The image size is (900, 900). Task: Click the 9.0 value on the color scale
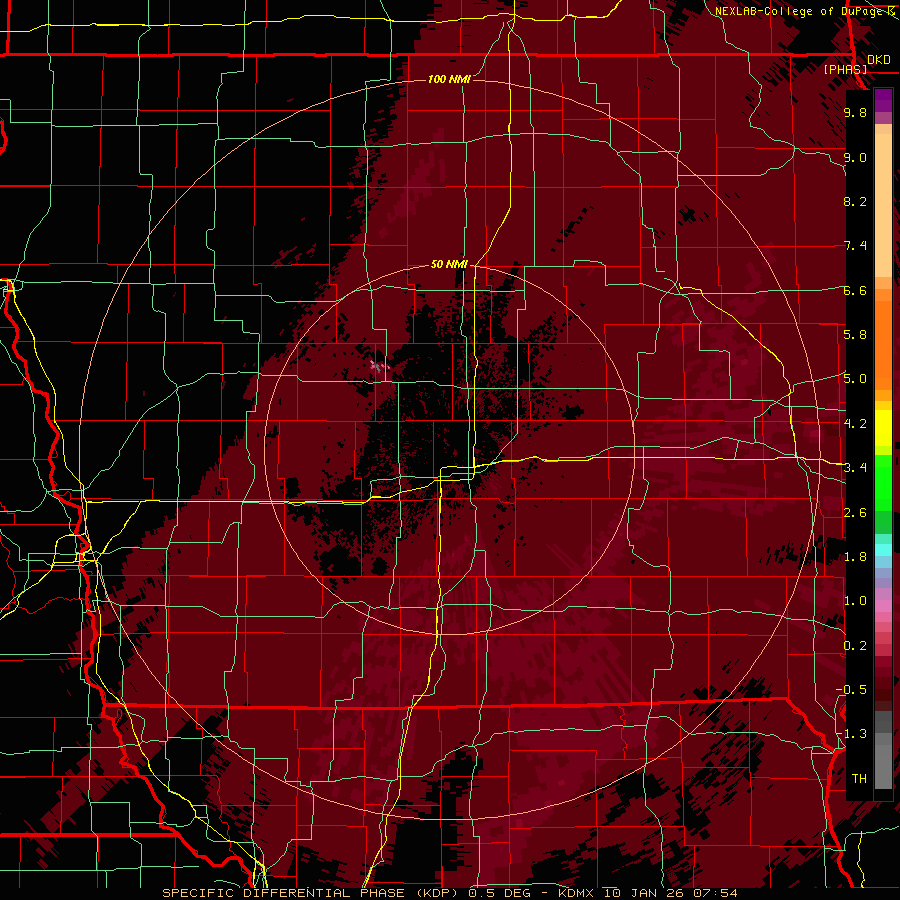tap(855, 157)
